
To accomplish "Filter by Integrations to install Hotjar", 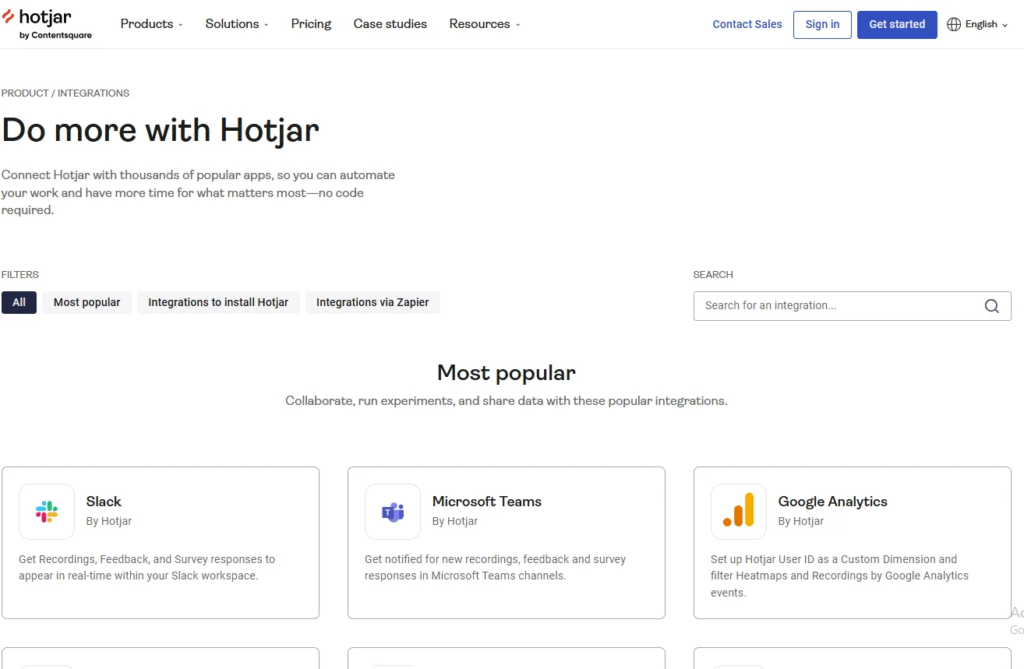I will coord(218,302).
